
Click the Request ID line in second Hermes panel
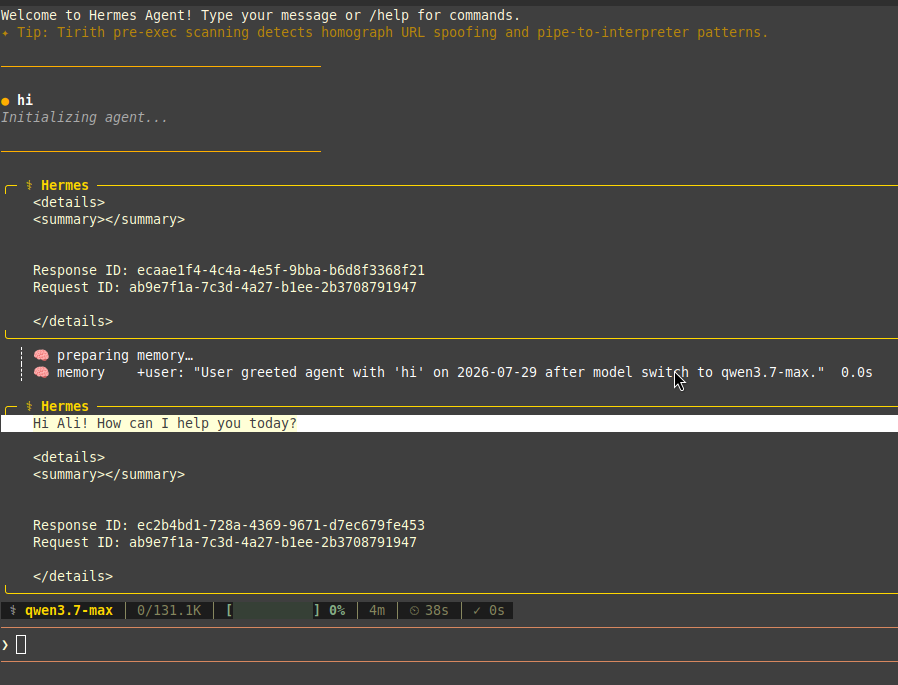tap(224, 542)
